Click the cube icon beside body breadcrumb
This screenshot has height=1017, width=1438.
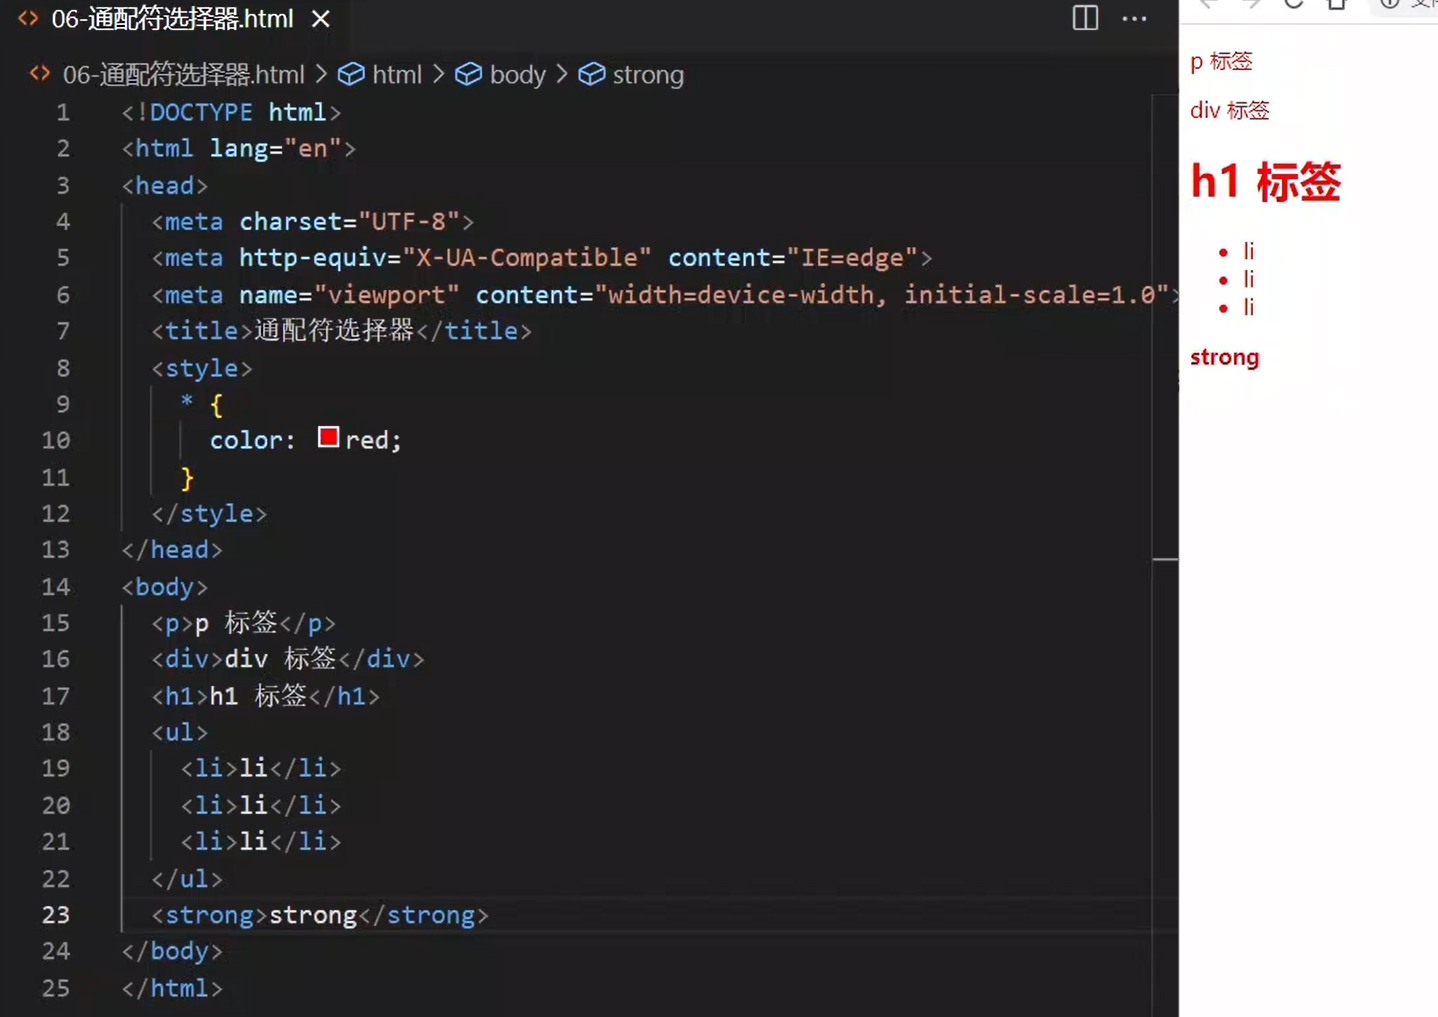(468, 75)
